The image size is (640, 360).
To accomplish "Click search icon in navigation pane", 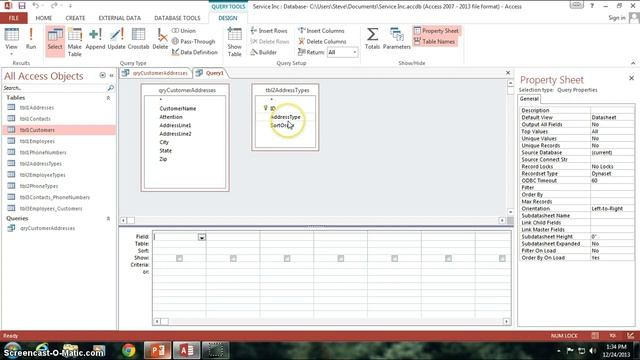I will (110, 88).
